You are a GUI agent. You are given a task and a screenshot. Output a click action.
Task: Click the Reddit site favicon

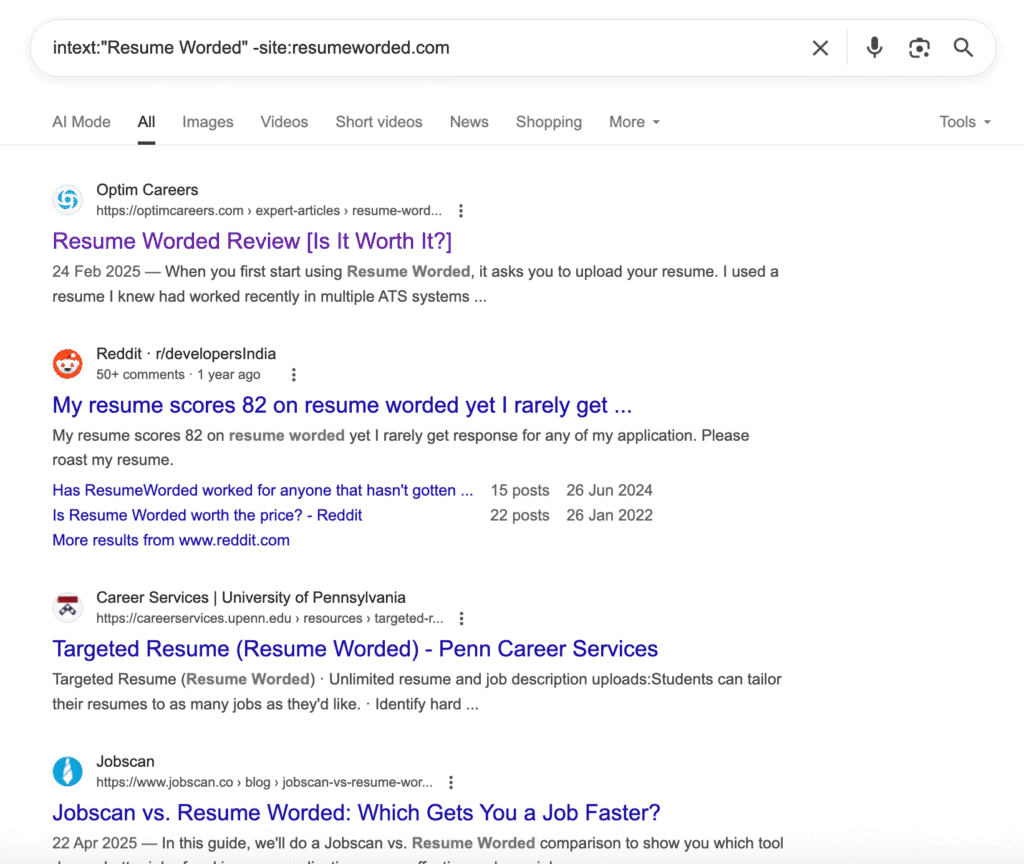coord(68,364)
